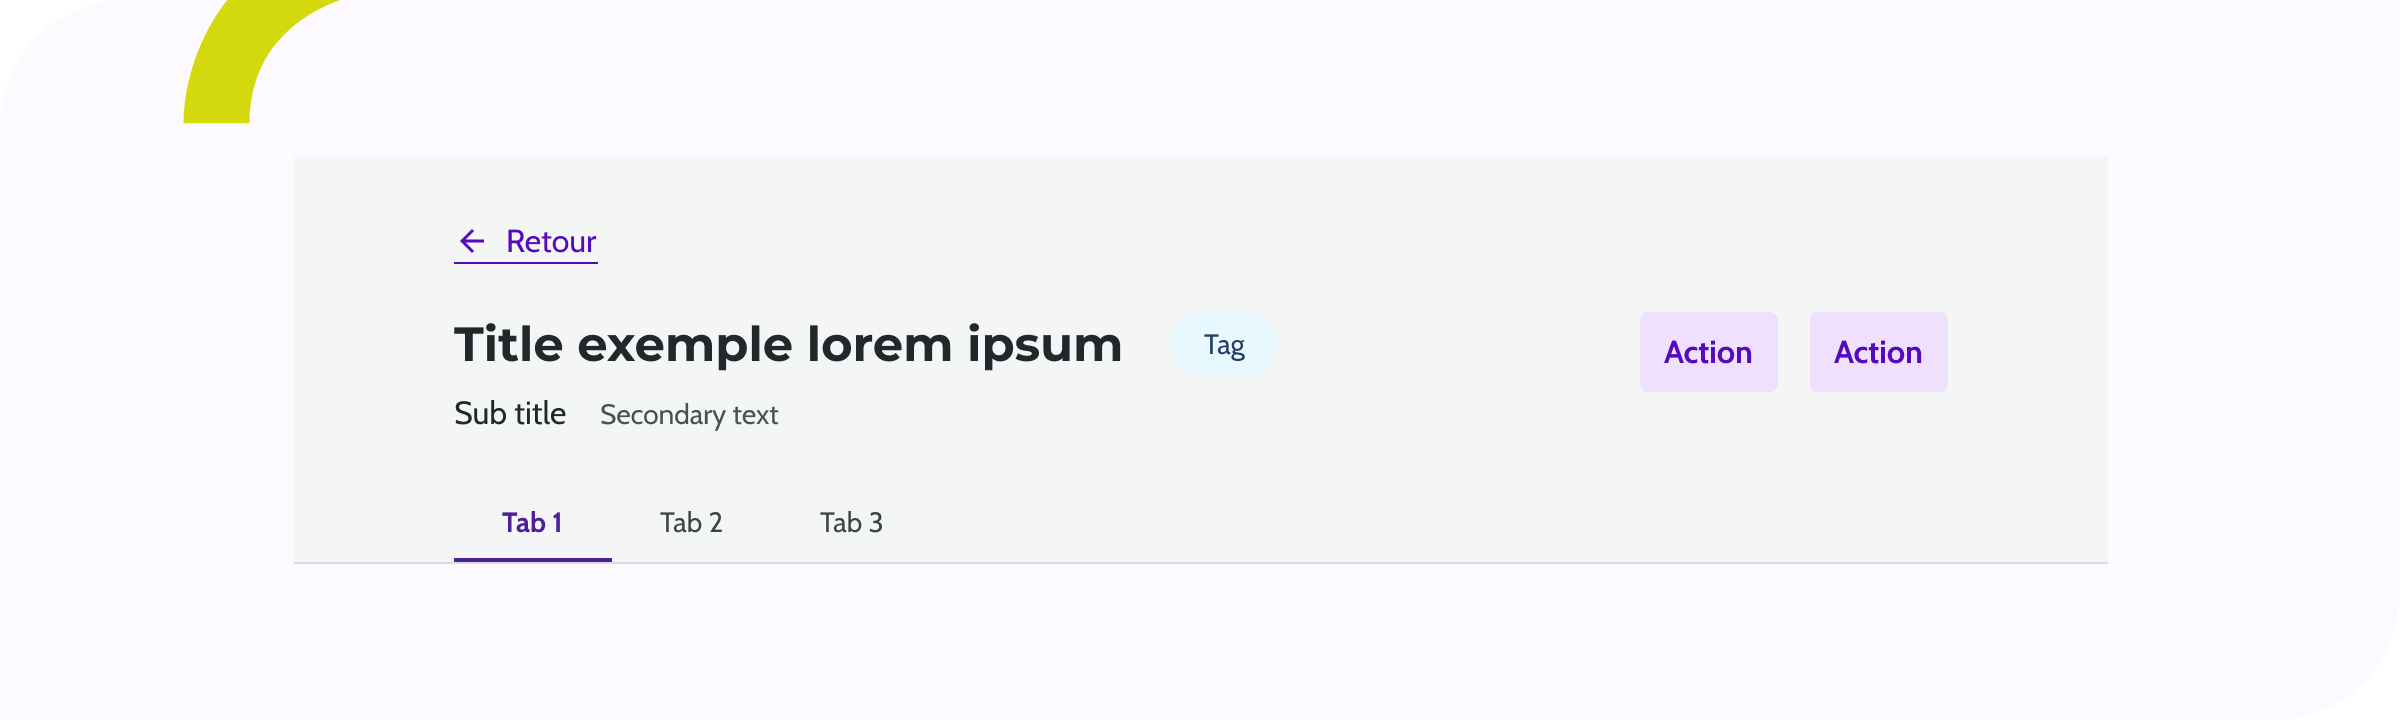This screenshot has width=2400, height=720.
Task: Click the word "ipsum" in the title
Action: pyautogui.click(x=1044, y=345)
